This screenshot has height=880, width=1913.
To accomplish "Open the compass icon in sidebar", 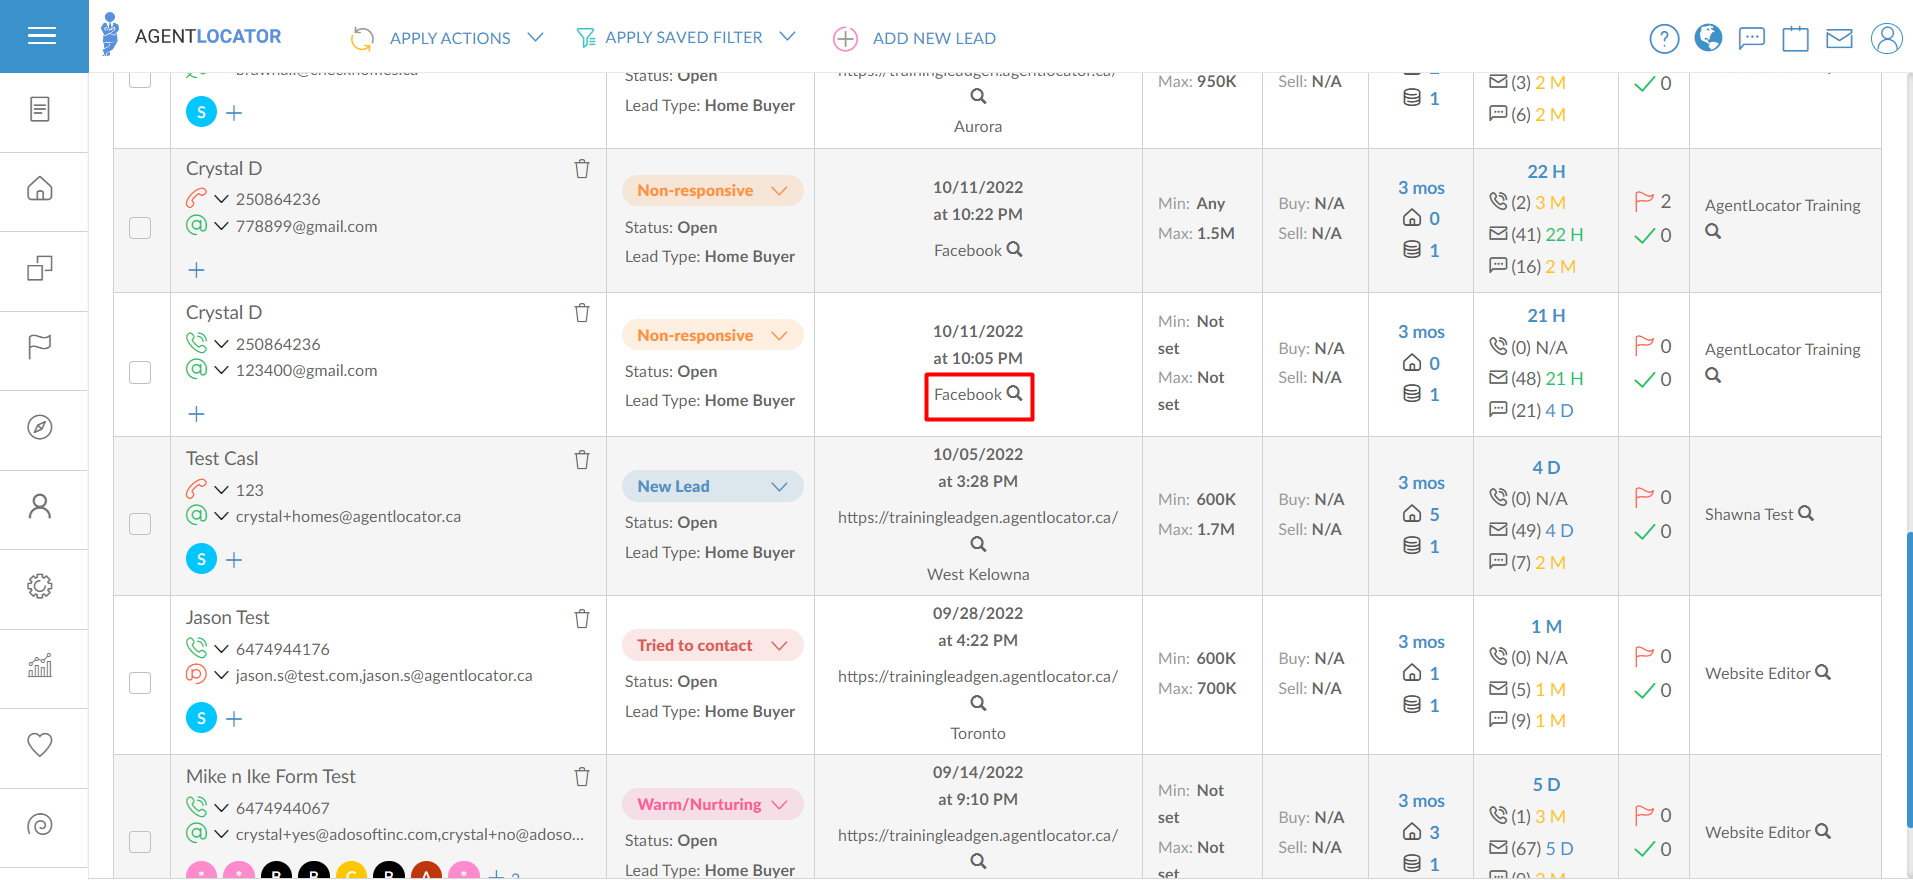I will click(x=40, y=427).
